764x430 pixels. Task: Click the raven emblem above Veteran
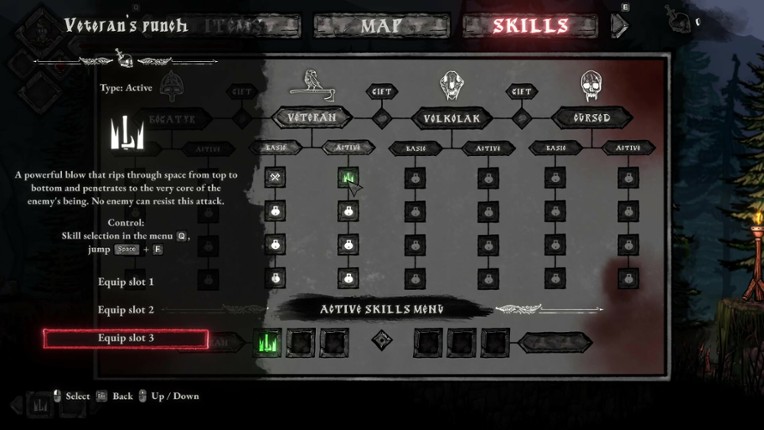point(310,85)
